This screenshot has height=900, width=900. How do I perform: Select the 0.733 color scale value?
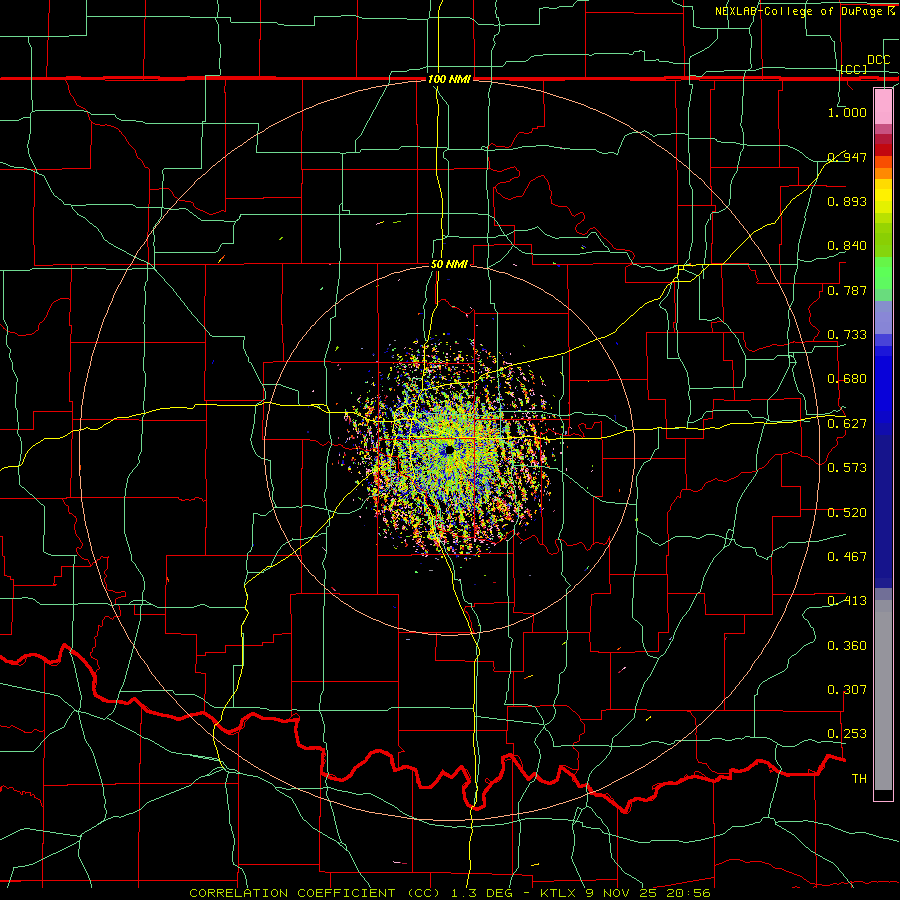[847, 335]
